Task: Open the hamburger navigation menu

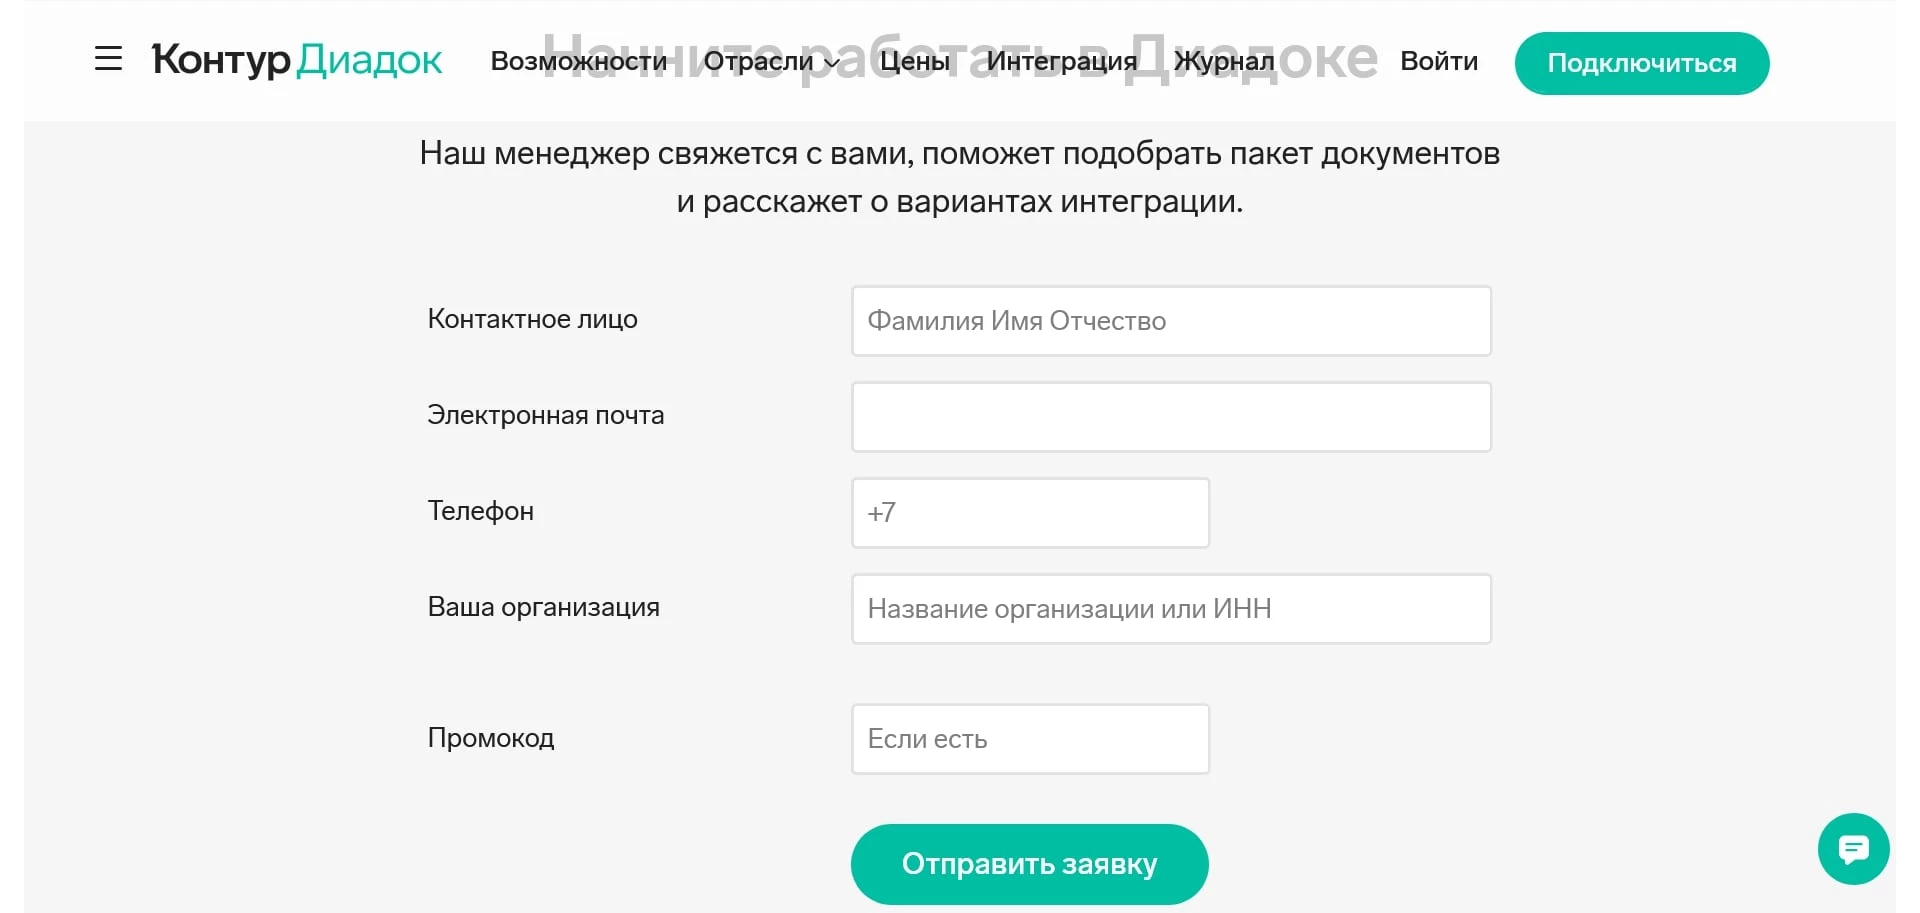Action: 107,60
